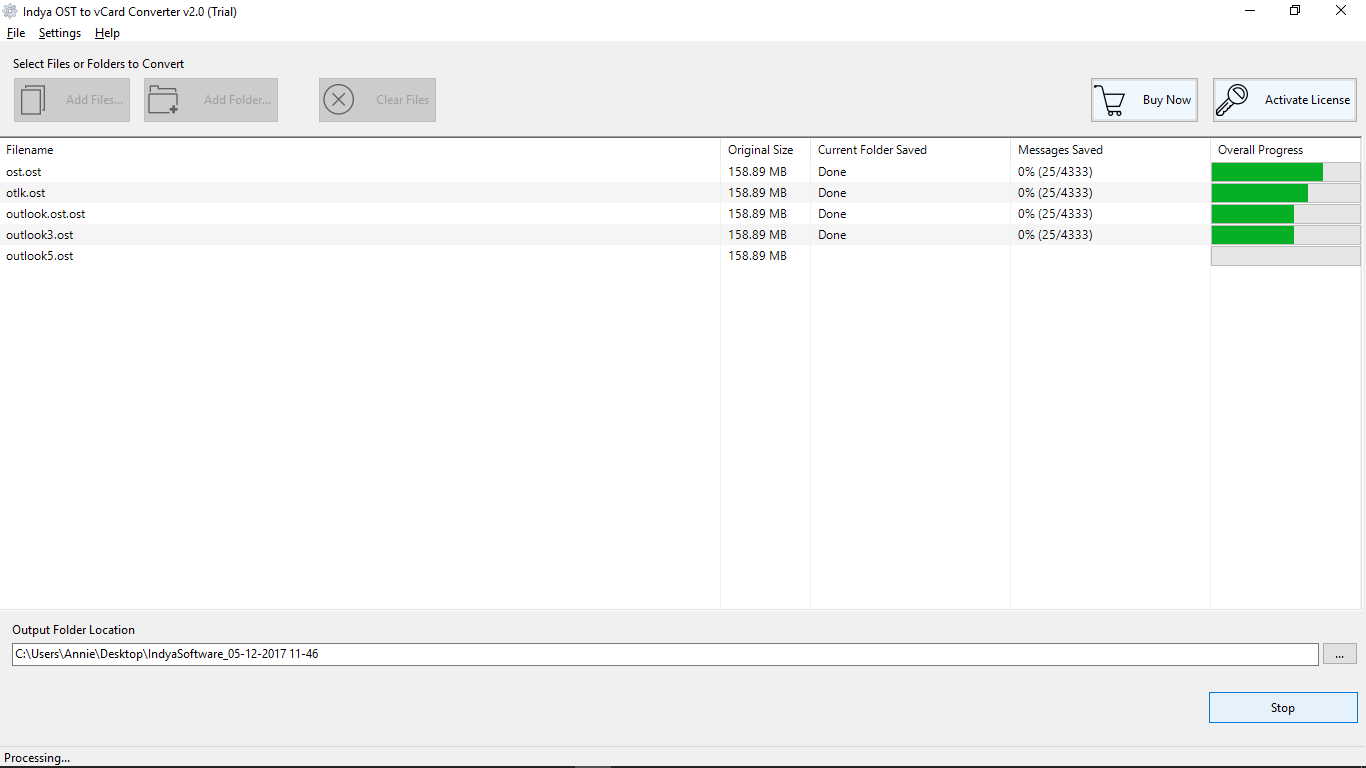Image resolution: width=1366 pixels, height=768 pixels.
Task: Click the progress bar for otlk.ost
Action: [x=1286, y=193]
